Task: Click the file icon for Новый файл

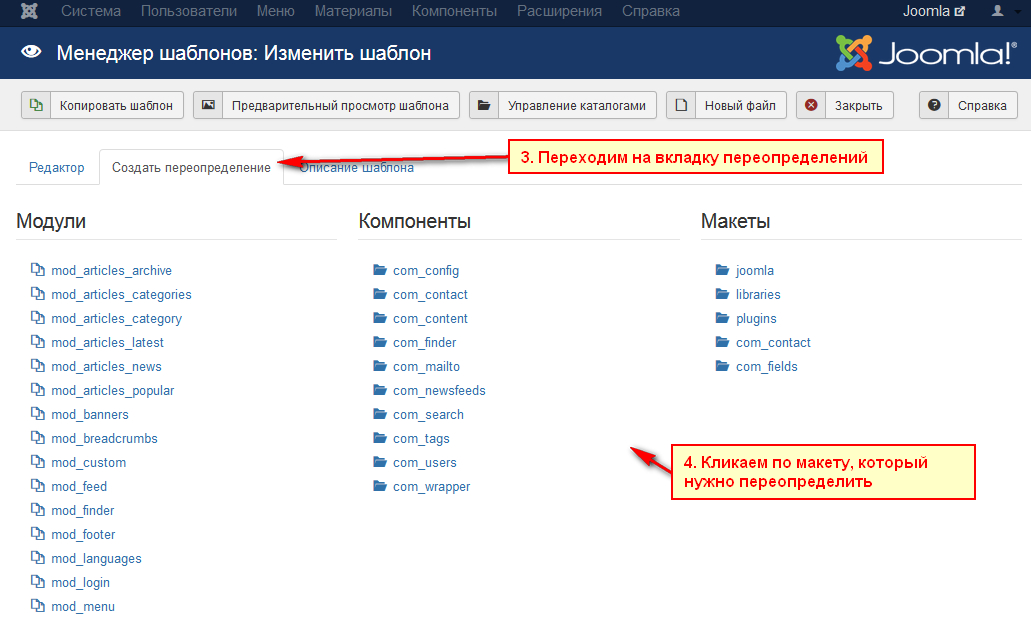Action: (681, 105)
